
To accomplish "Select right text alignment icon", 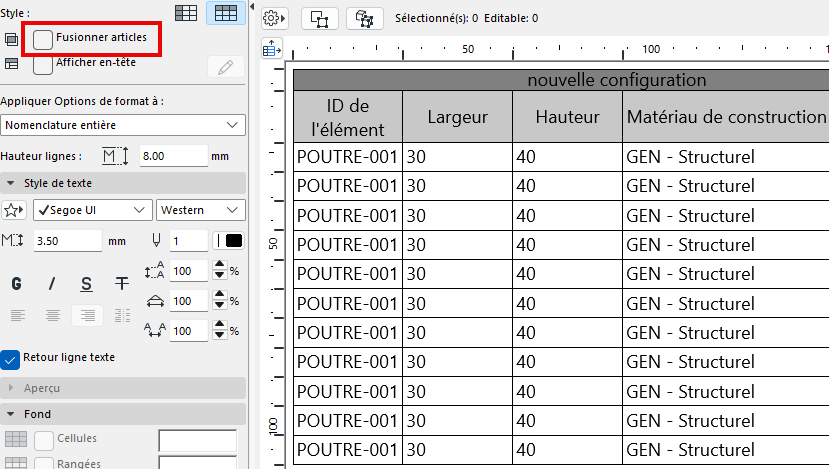I will pyautogui.click(x=87, y=315).
